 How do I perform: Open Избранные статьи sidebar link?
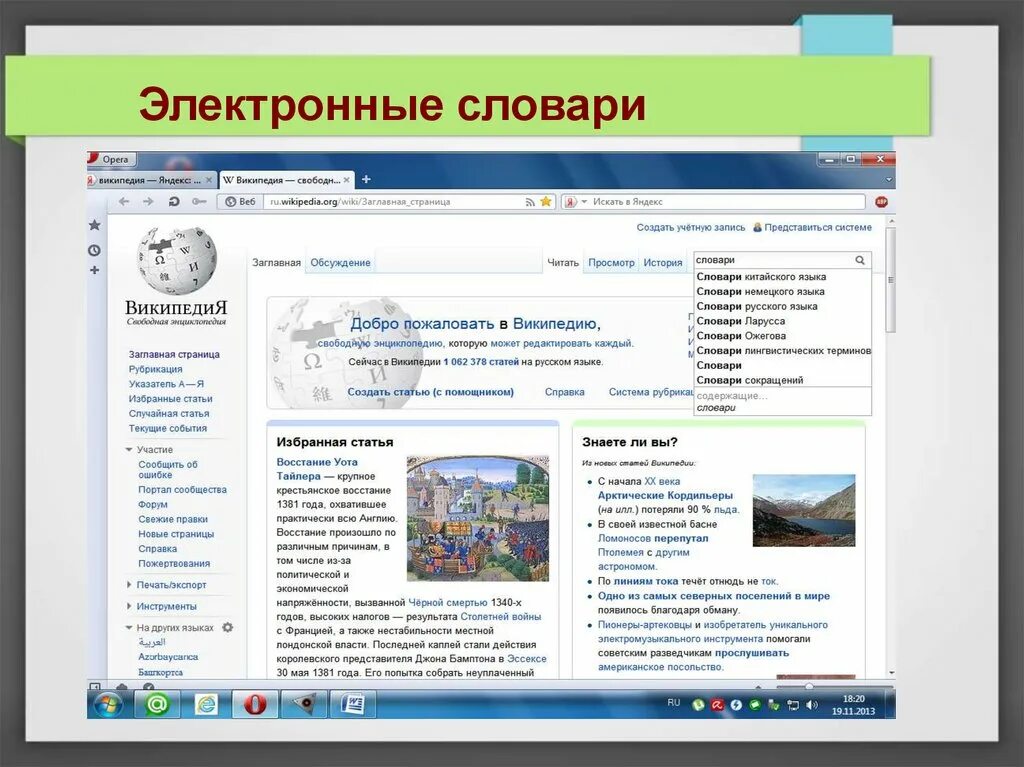point(170,399)
